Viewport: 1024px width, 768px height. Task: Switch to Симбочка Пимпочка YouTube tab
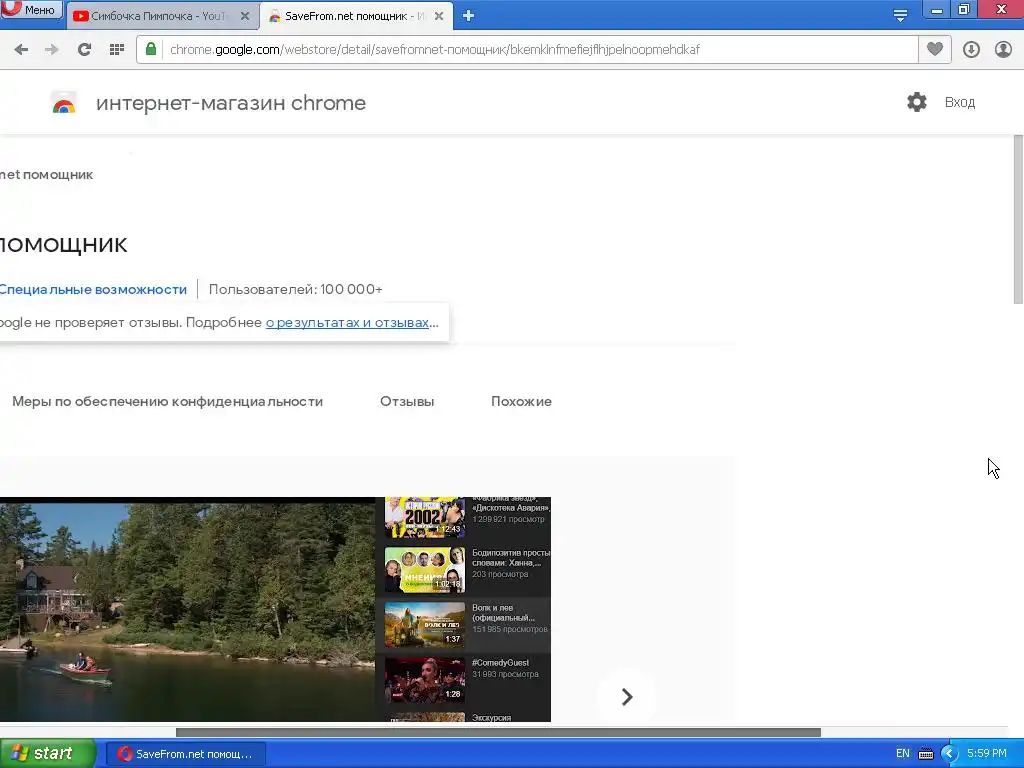[x=161, y=16]
